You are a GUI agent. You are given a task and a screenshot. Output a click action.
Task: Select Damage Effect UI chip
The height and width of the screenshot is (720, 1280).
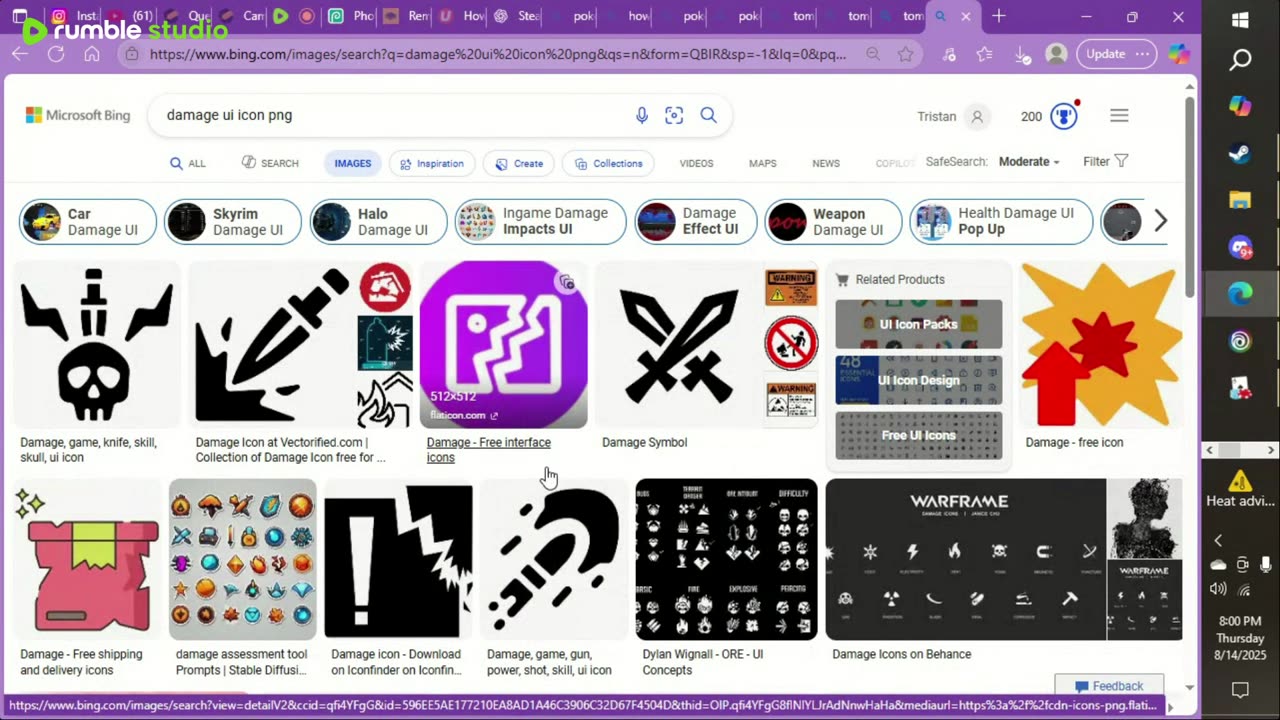pos(695,222)
